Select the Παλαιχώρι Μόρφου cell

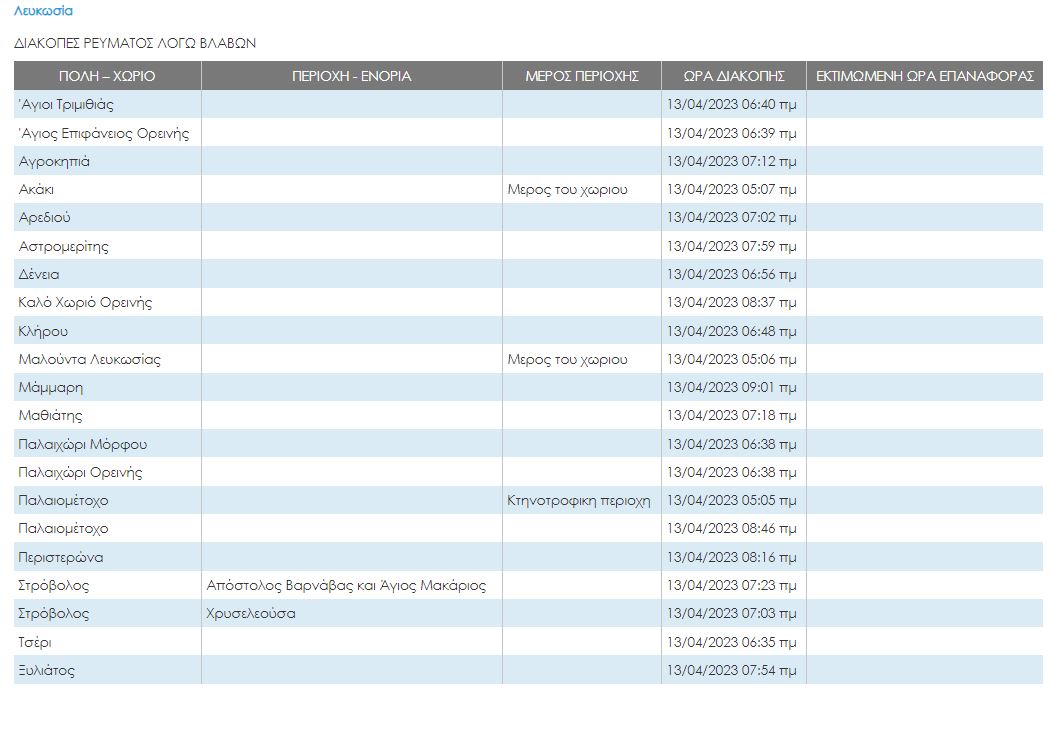pyautogui.click(x=107, y=444)
